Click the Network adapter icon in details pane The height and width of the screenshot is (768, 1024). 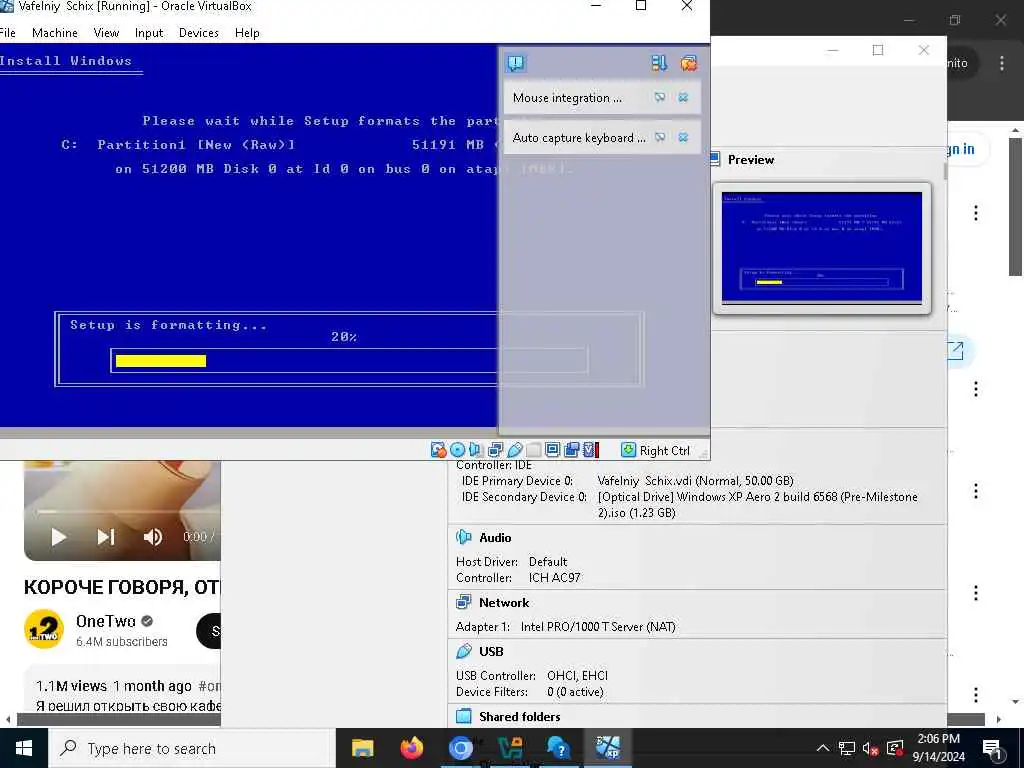pyautogui.click(x=464, y=602)
